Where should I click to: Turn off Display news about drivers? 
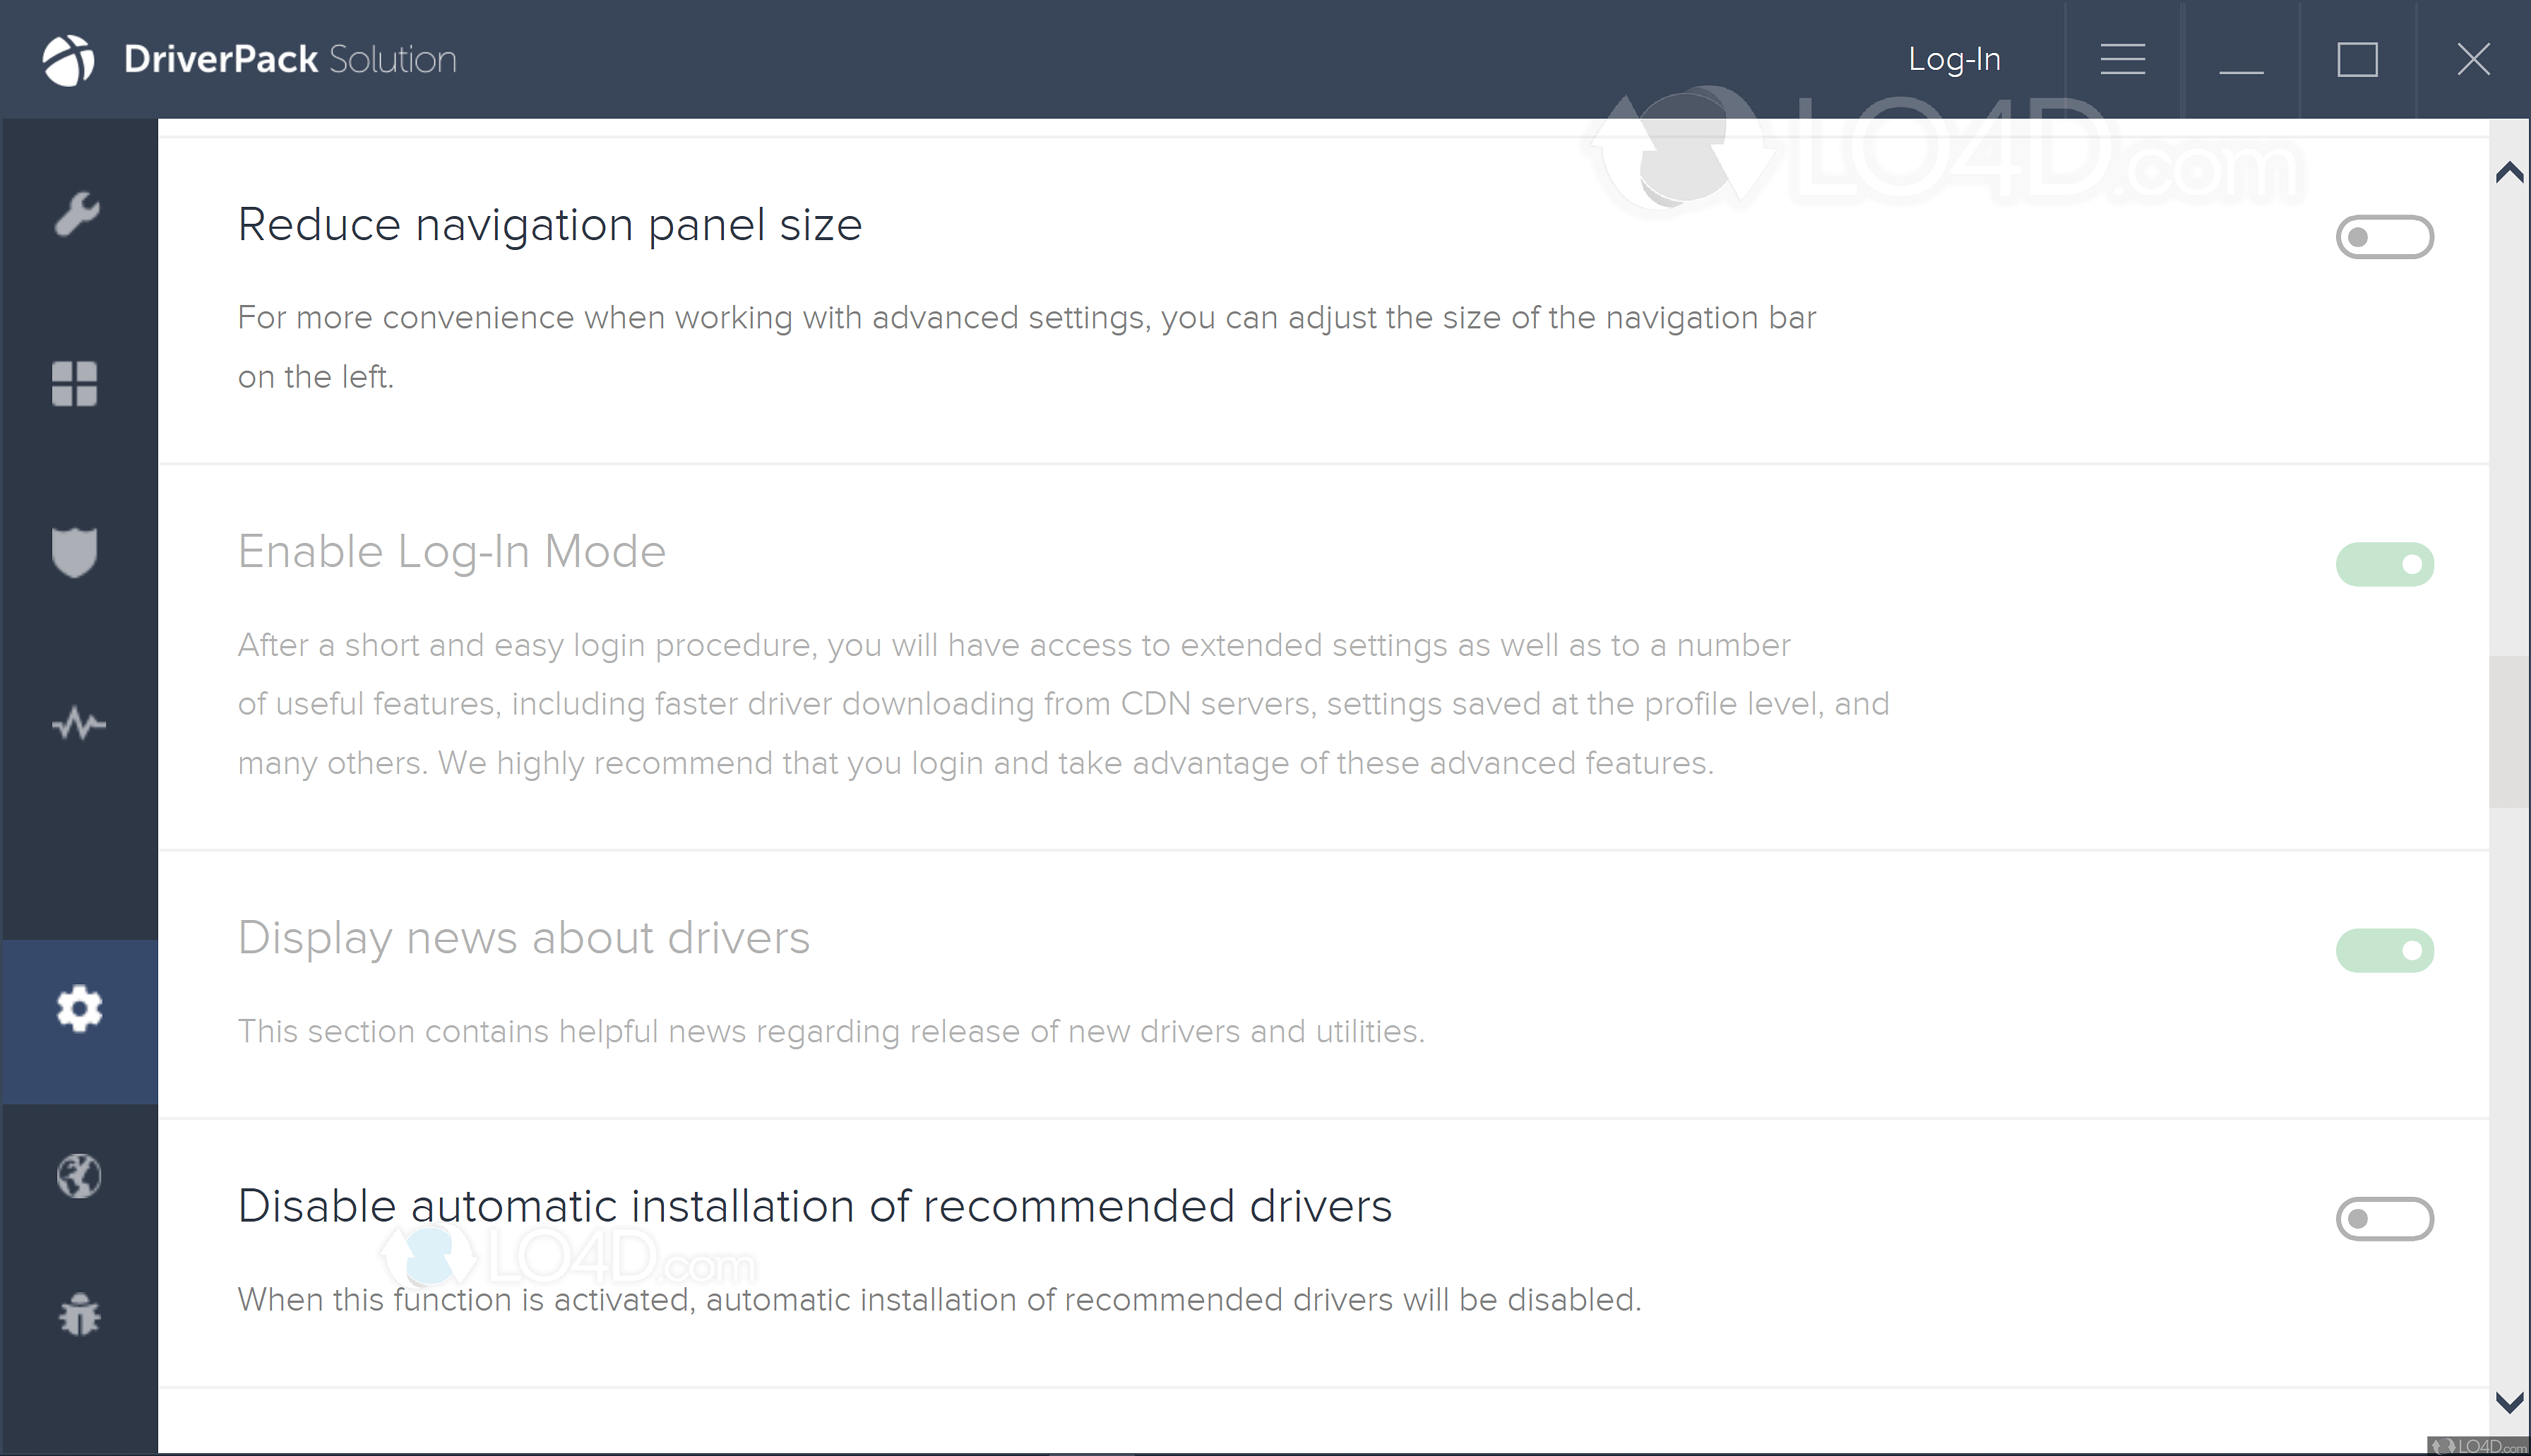pyautogui.click(x=2385, y=950)
